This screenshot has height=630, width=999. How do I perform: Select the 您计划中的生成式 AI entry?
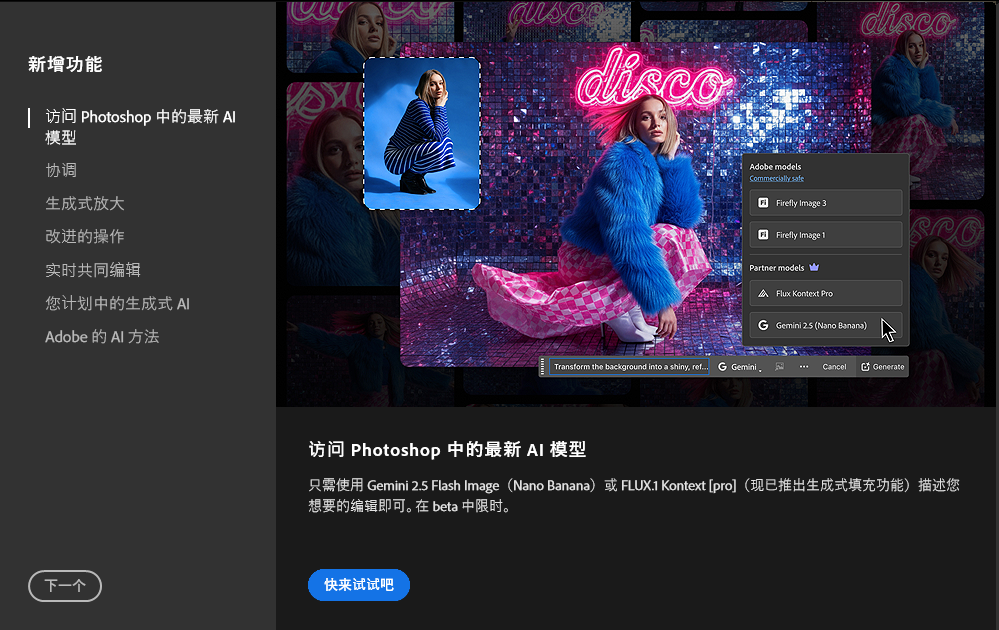(x=117, y=303)
